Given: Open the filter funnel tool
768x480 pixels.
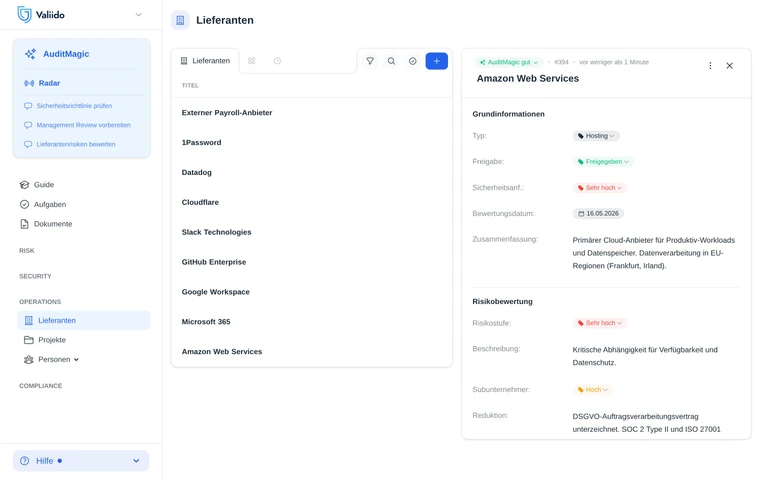Looking at the screenshot, I should coord(370,61).
